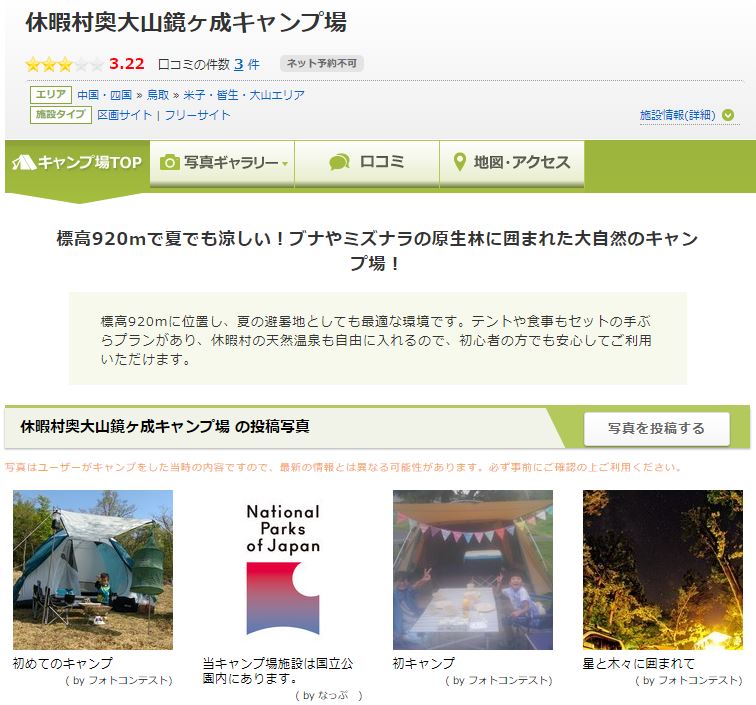
Task: Open the National Parks of Japan photo
Action: pyautogui.click(x=283, y=569)
